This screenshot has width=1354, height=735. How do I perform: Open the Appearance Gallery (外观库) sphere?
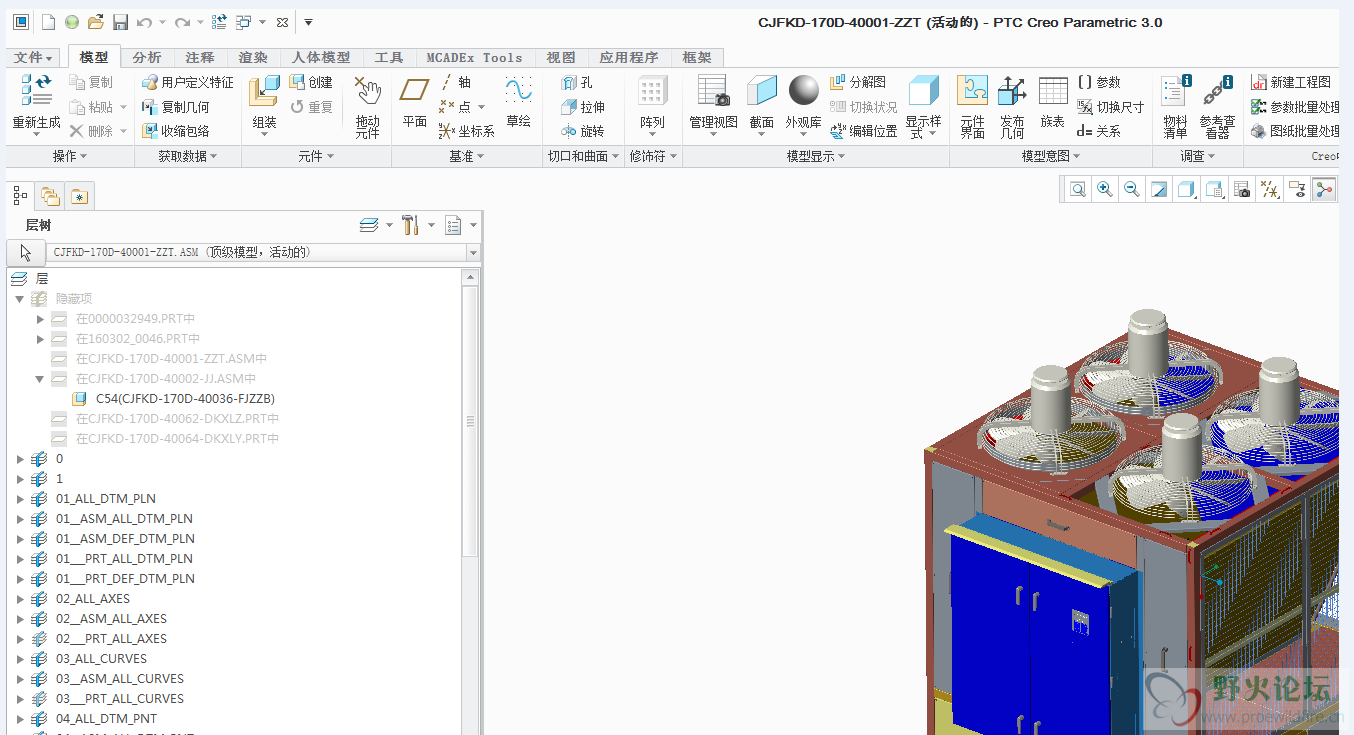point(803,90)
